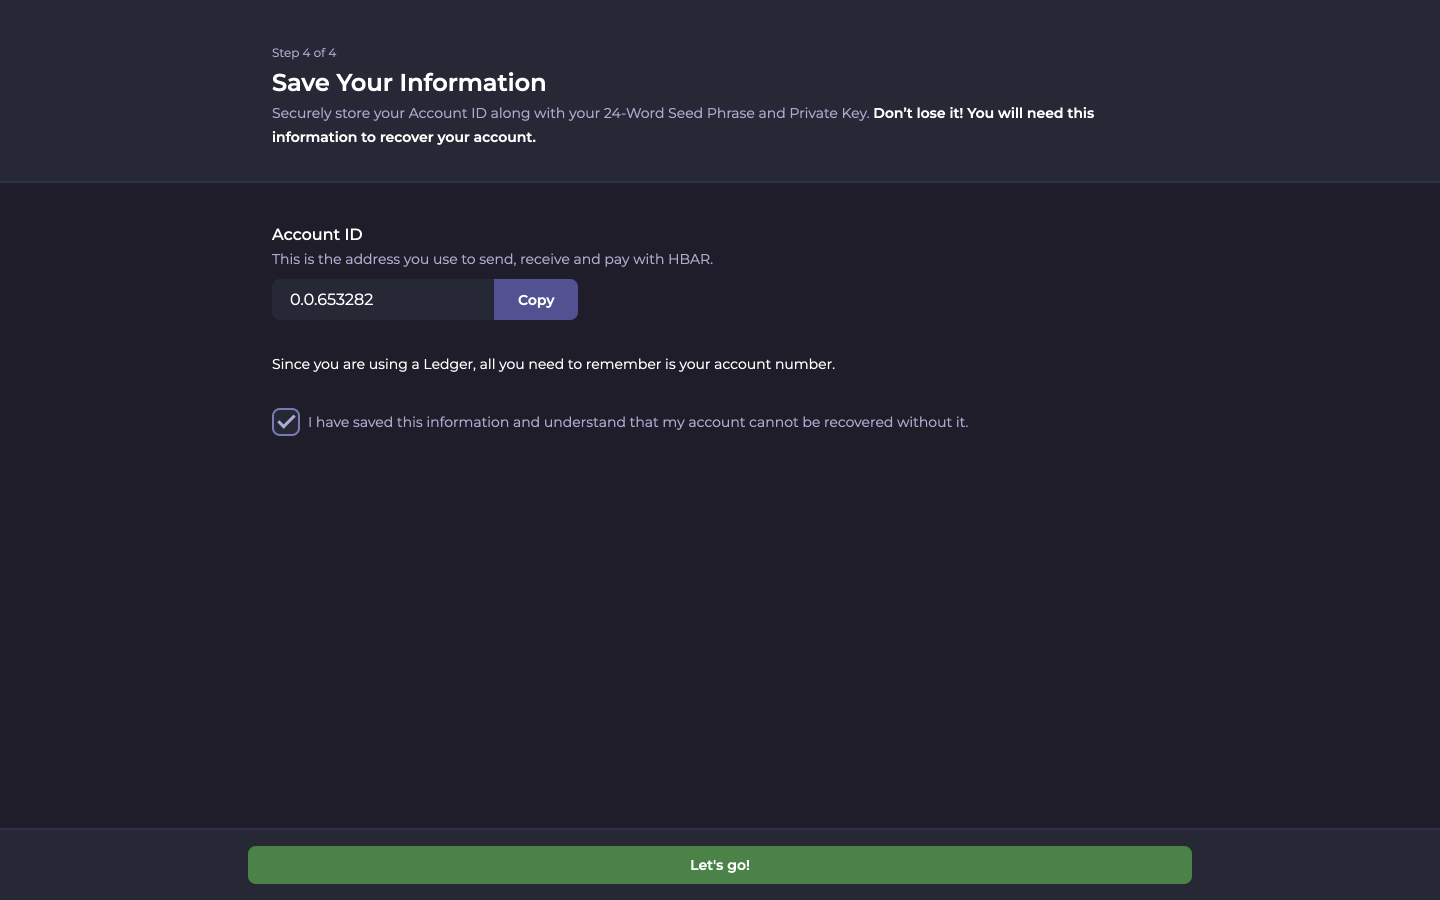
Task: Click the bolded Don't lose it warning text
Action: [983, 113]
